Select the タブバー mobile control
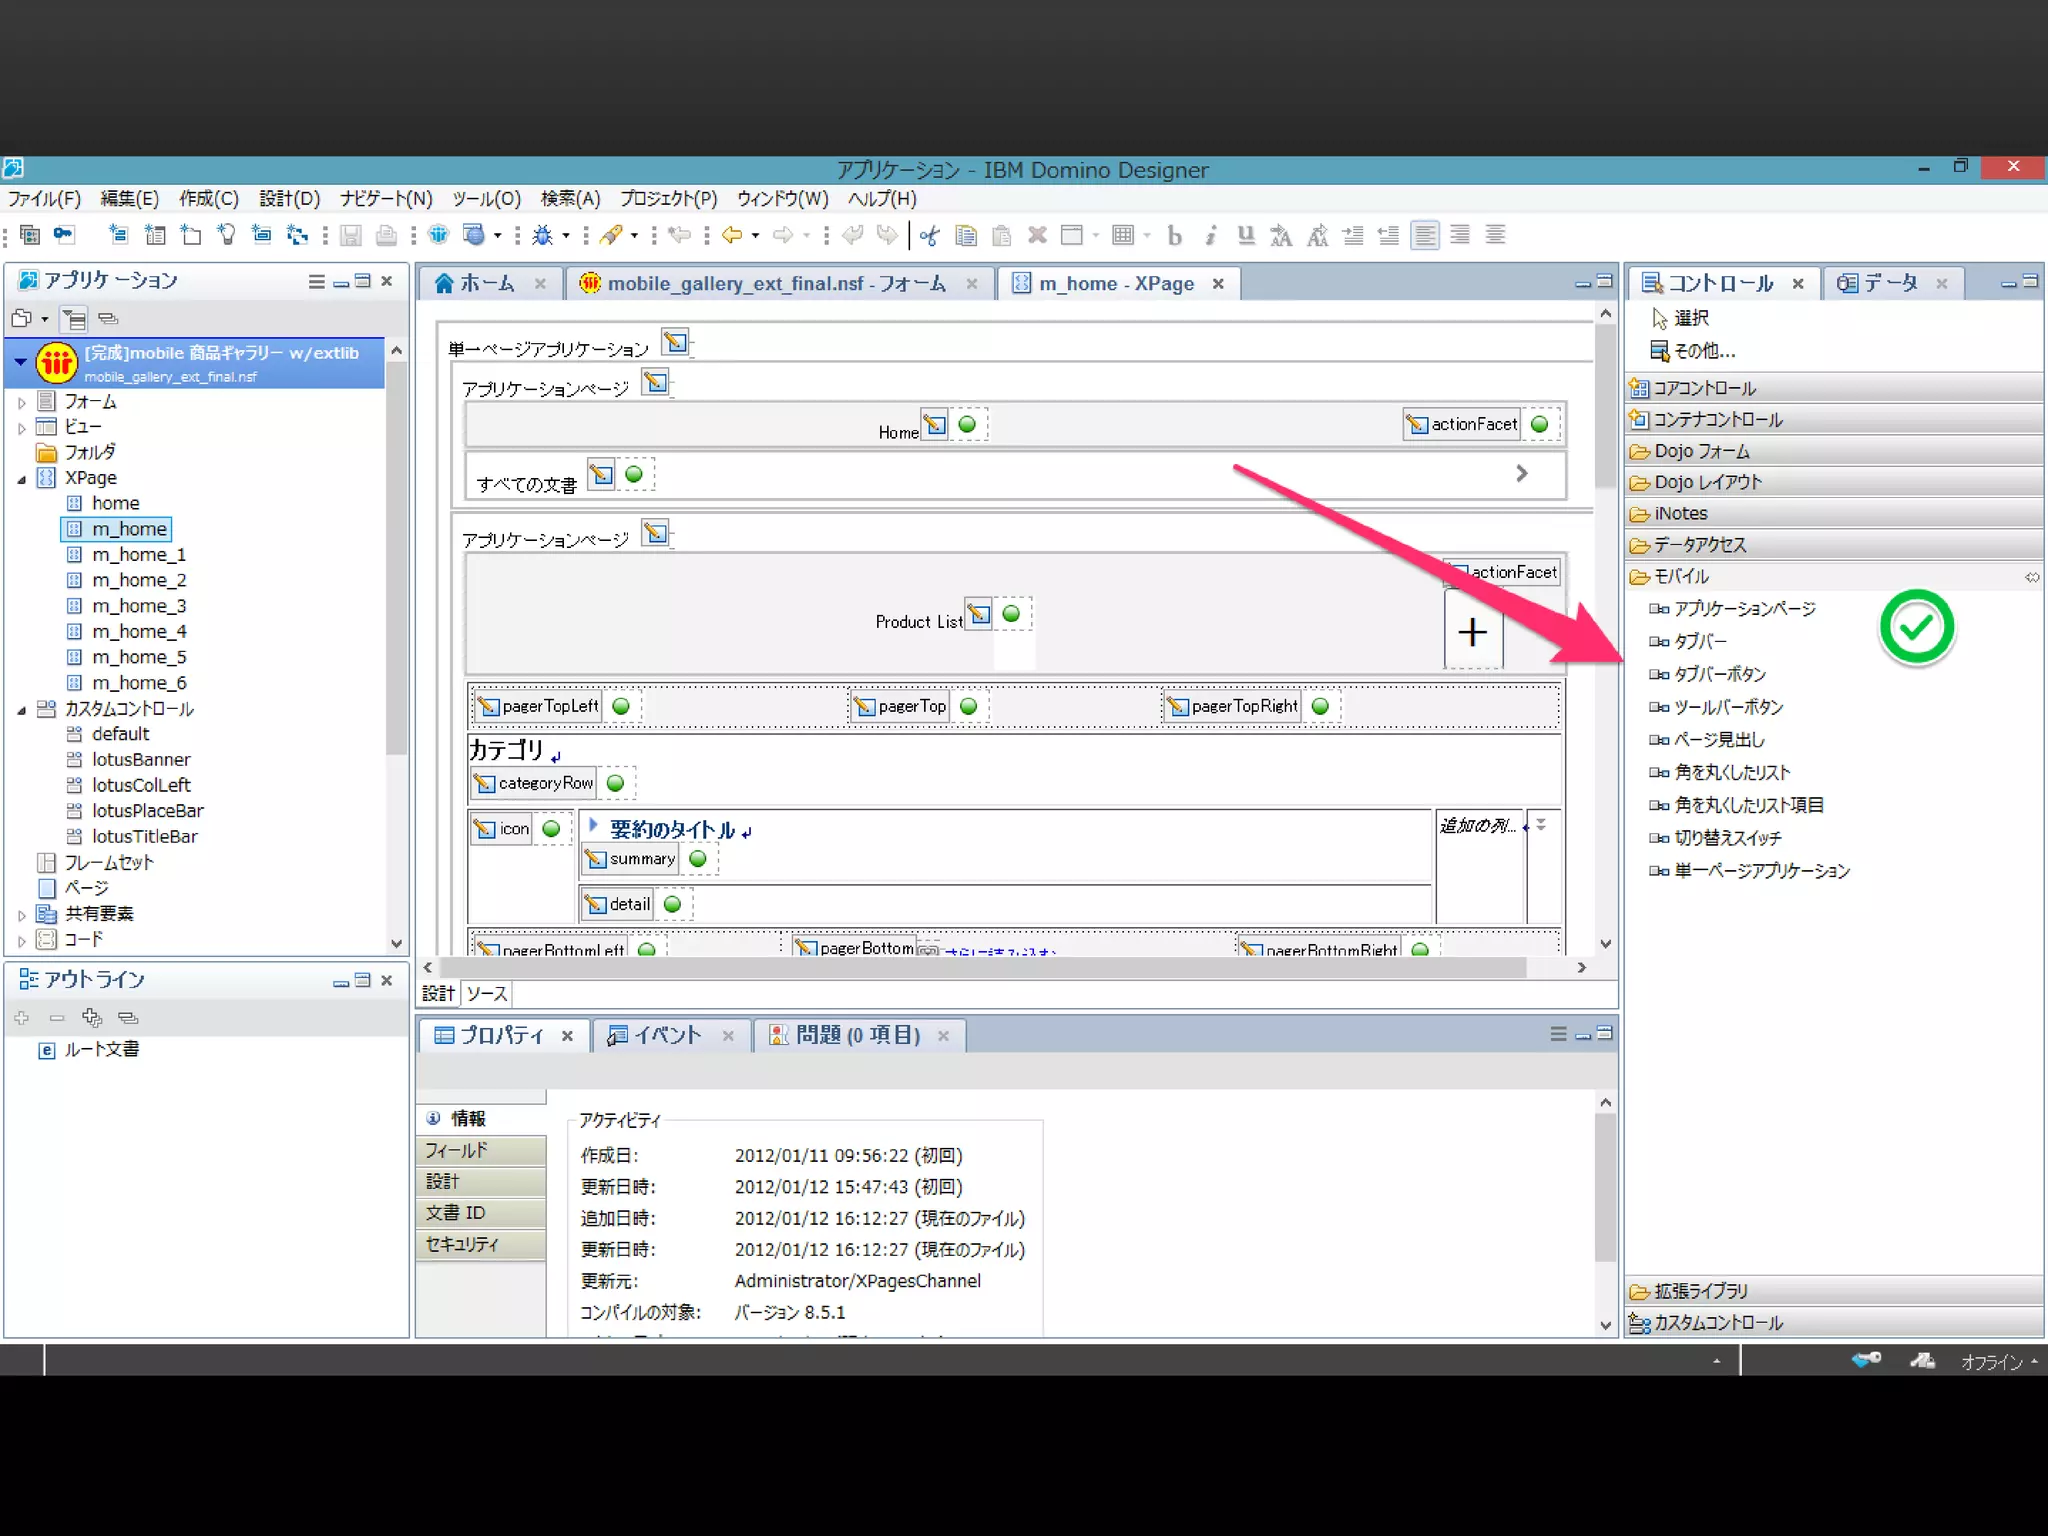The image size is (2048, 1536). (1700, 641)
